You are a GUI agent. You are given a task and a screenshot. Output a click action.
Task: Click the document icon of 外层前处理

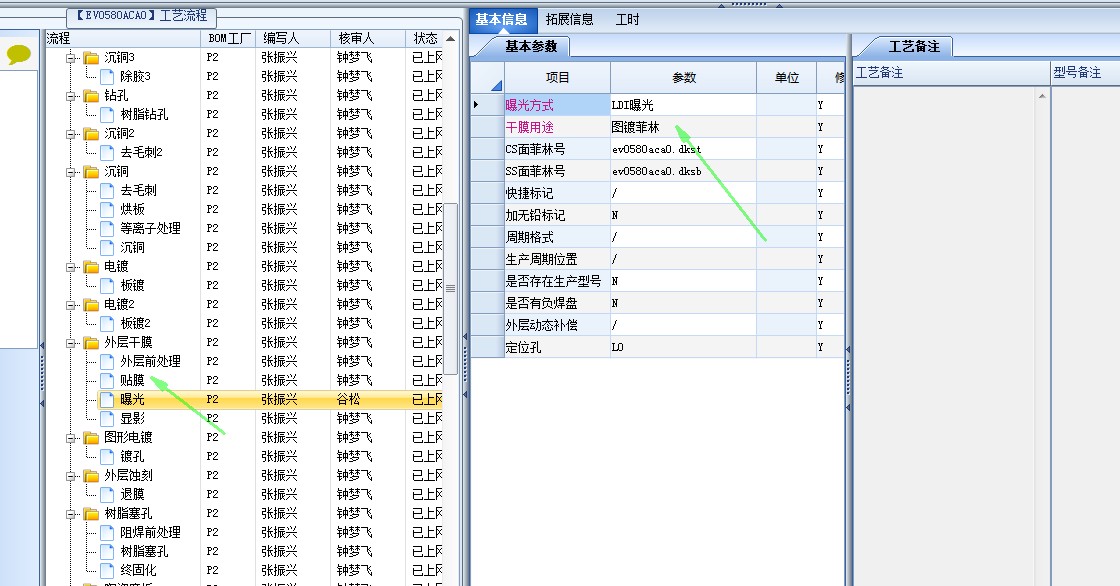coord(107,361)
